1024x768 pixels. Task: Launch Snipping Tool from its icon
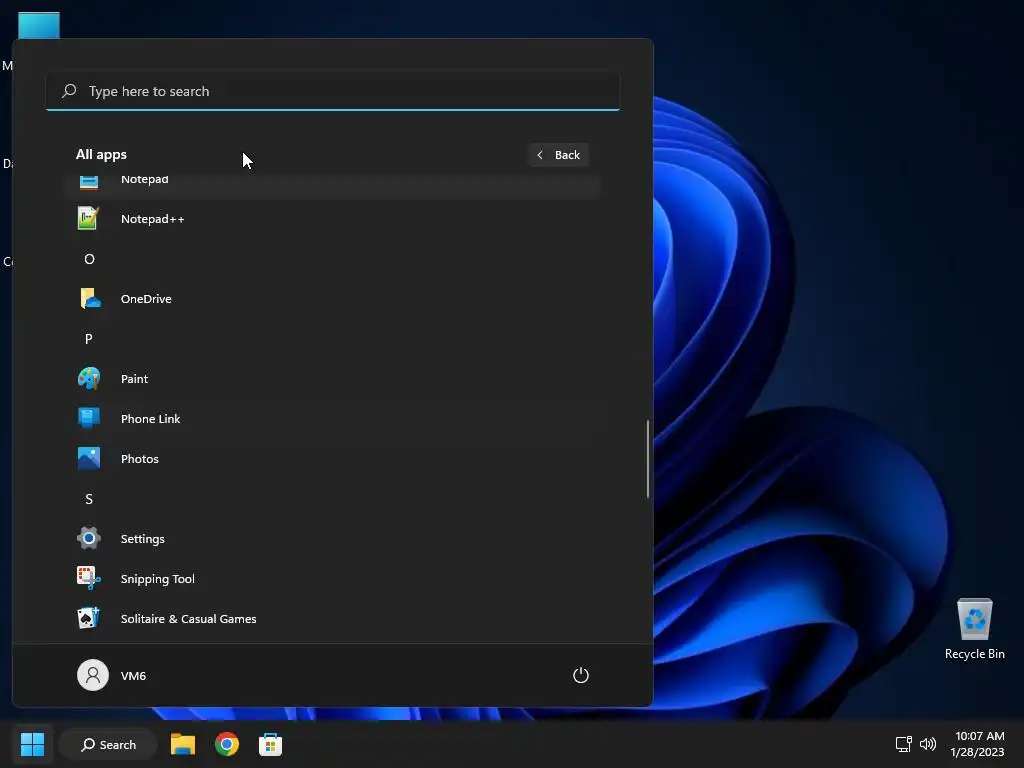(x=89, y=579)
